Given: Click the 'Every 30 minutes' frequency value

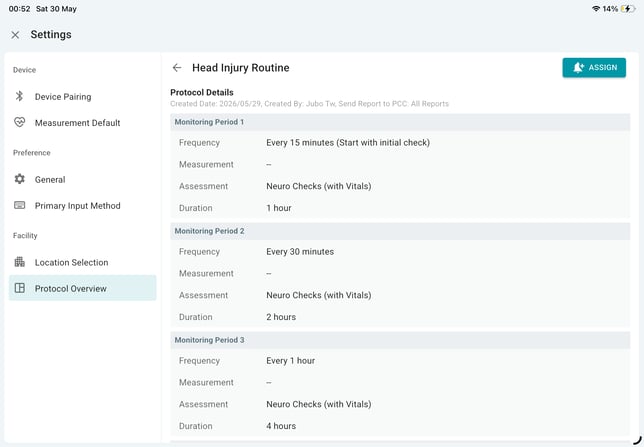Looking at the screenshot, I should (300, 251).
